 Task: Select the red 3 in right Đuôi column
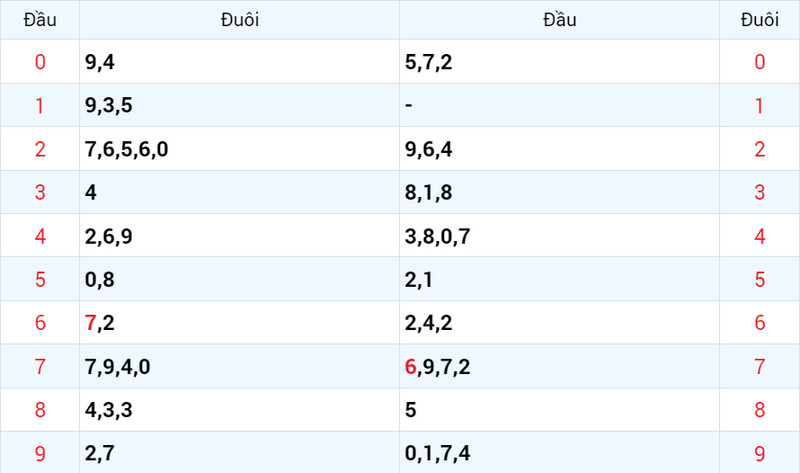pos(759,192)
